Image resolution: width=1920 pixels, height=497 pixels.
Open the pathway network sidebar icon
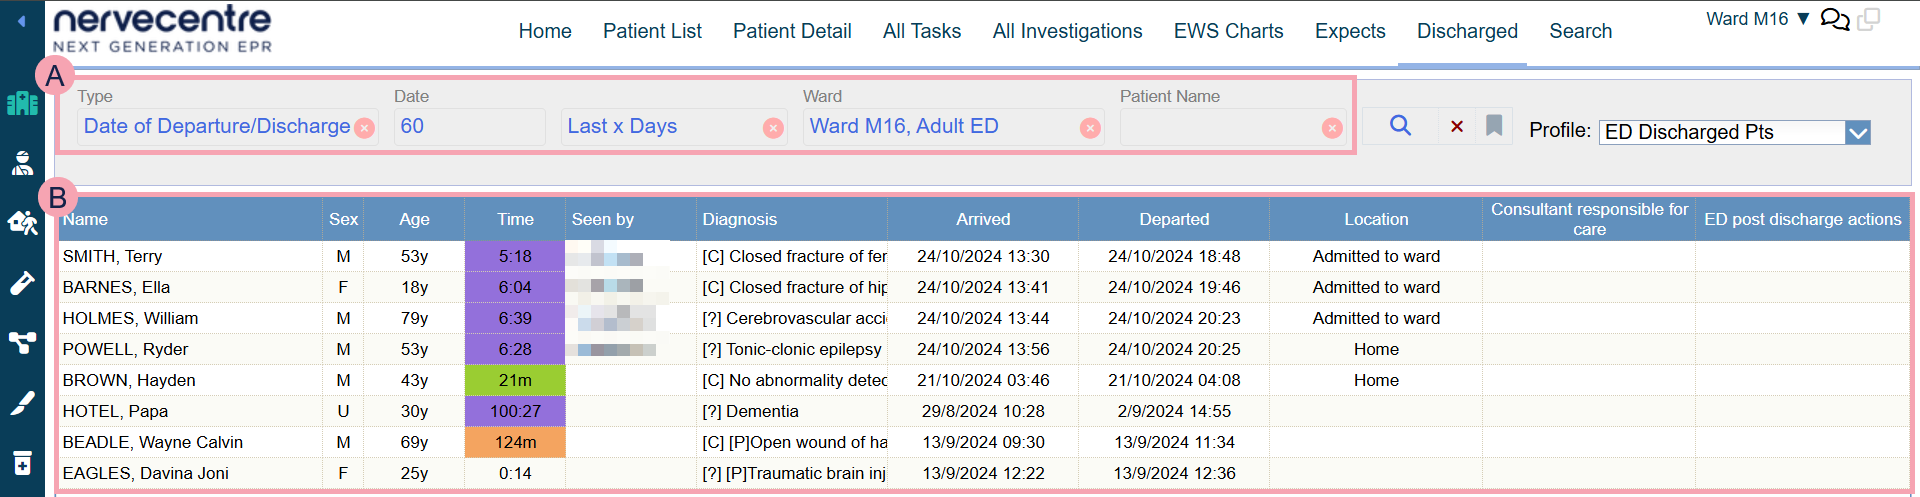[x=22, y=343]
